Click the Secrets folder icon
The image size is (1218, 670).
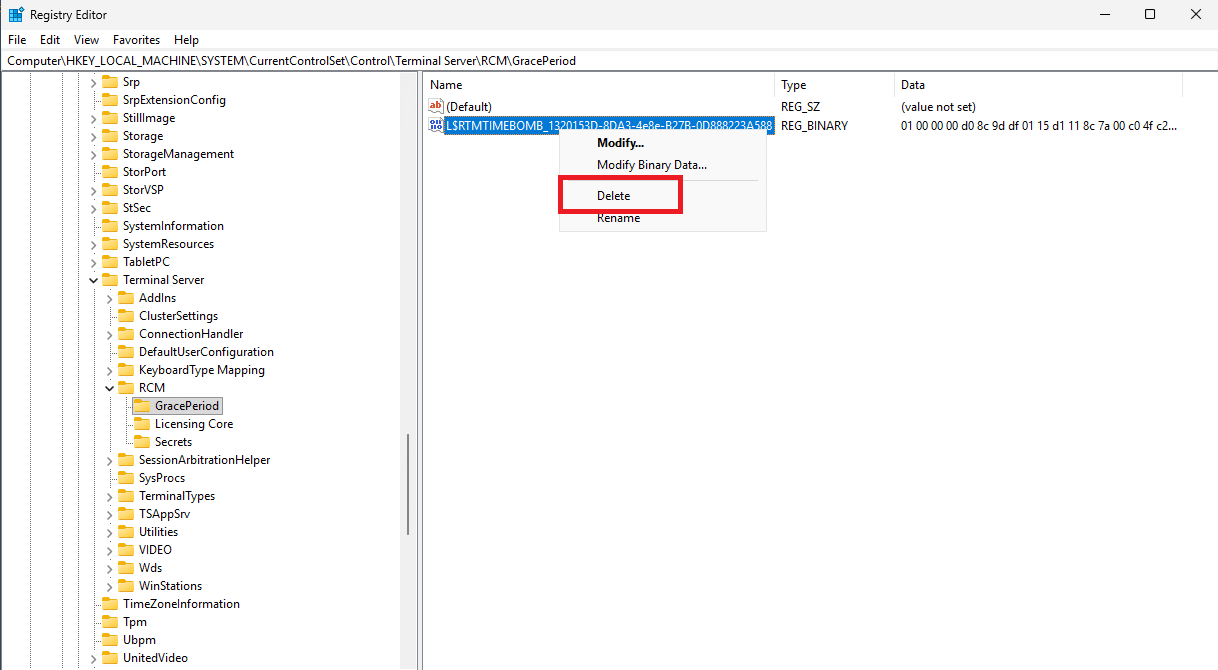pos(142,442)
